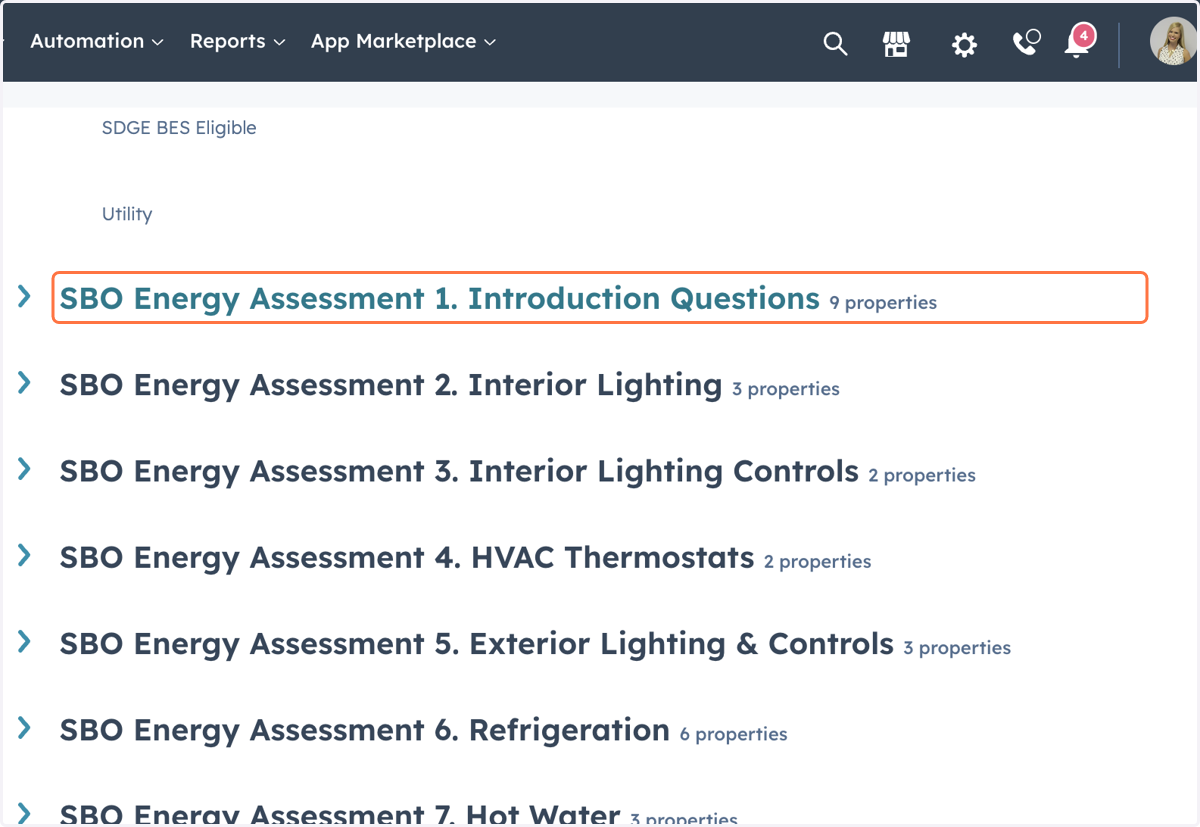This screenshot has height=827, width=1200.
Task: Open the App Marketplace menu
Action: pos(404,41)
